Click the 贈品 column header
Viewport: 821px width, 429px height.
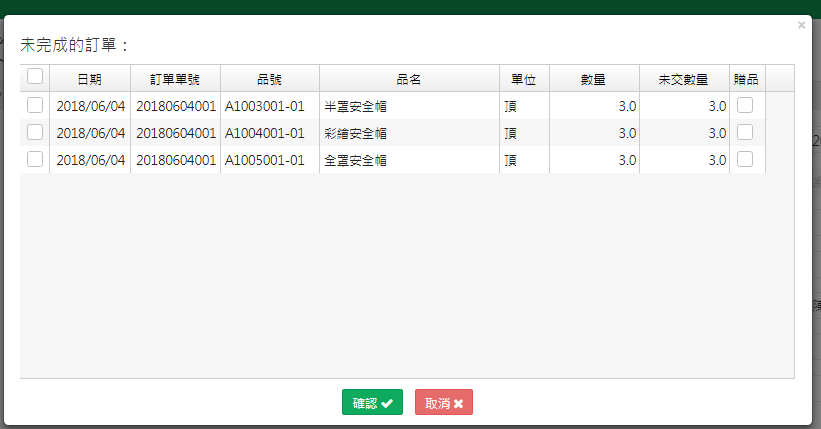747,79
